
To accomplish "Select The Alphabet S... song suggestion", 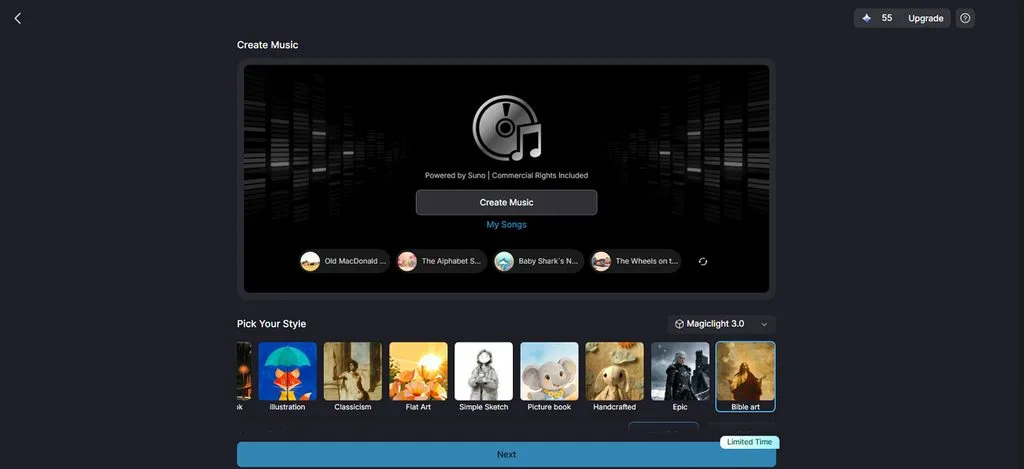I will tap(441, 261).
